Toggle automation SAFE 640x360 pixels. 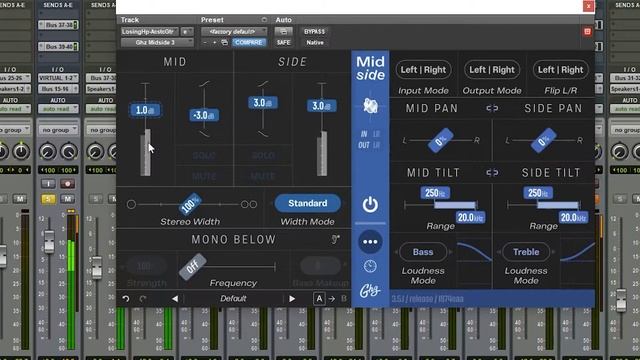283,42
